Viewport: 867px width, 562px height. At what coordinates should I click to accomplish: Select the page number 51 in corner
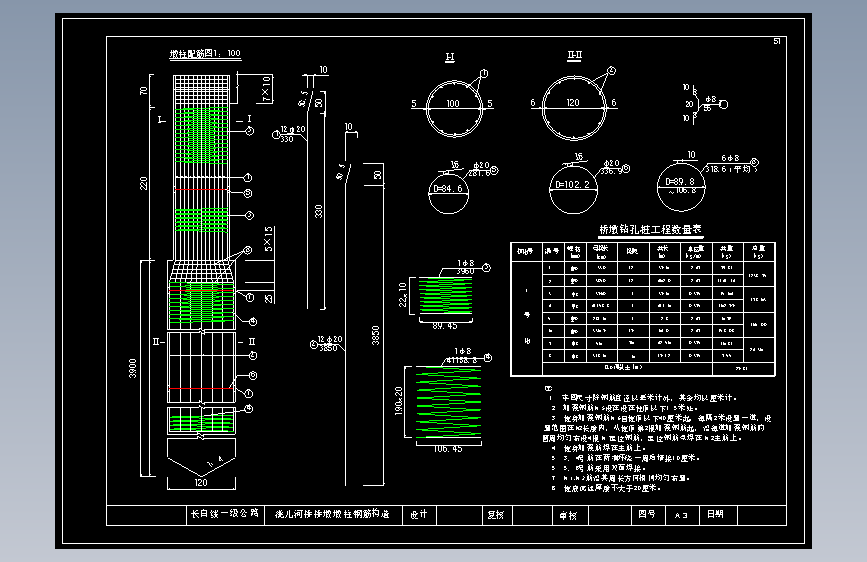(x=777, y=41)
